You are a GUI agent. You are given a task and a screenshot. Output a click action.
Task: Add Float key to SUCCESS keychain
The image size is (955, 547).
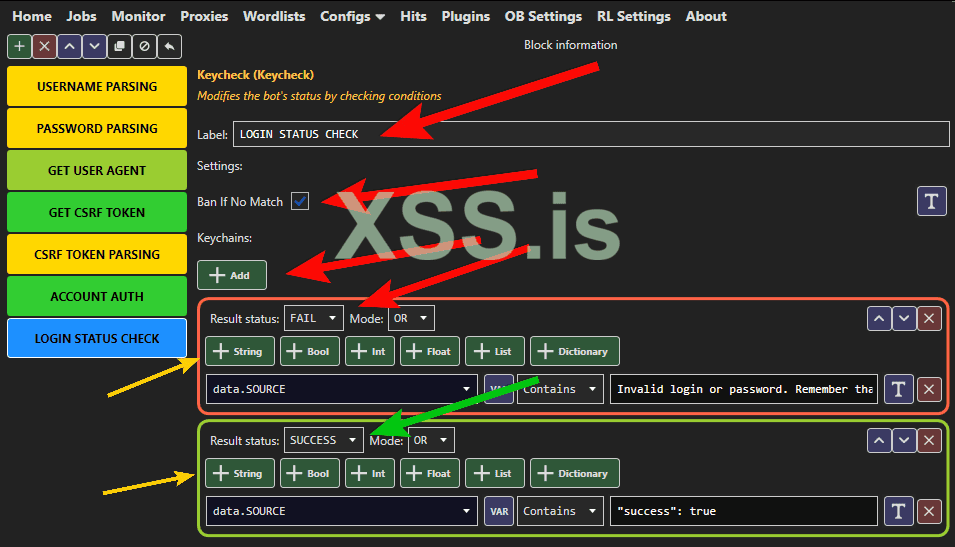[430, 473]
